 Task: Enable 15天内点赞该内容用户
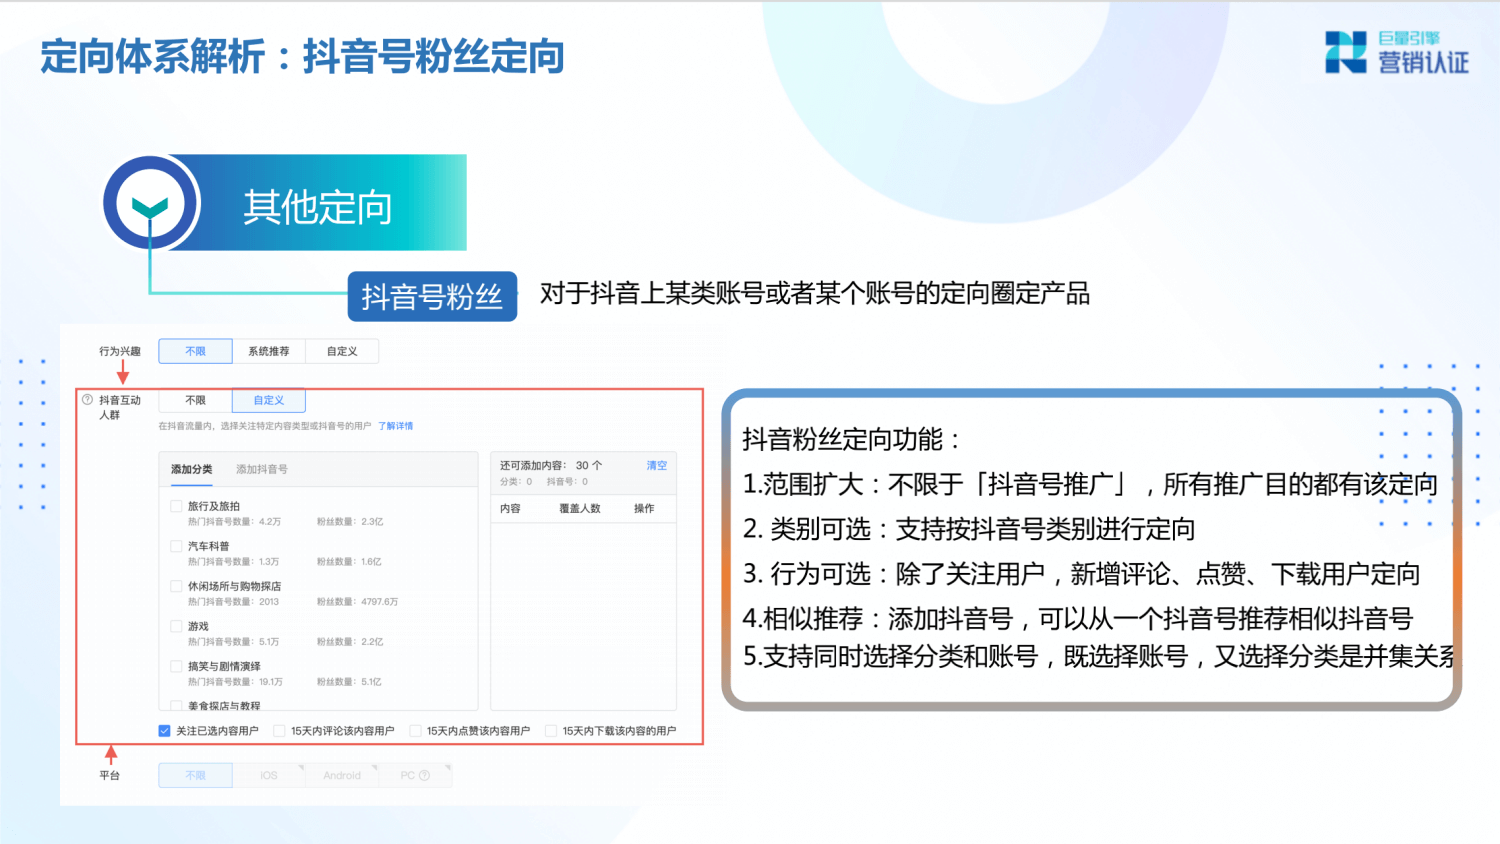pos(415,731)
